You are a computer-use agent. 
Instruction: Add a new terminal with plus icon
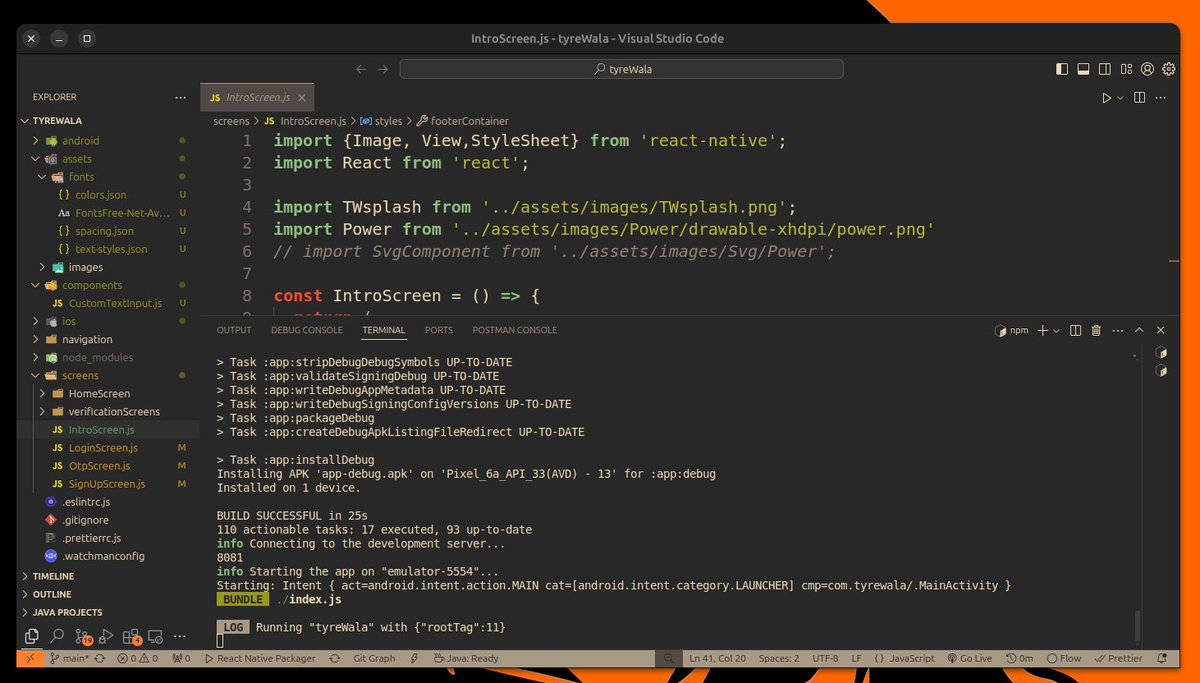1042,330
